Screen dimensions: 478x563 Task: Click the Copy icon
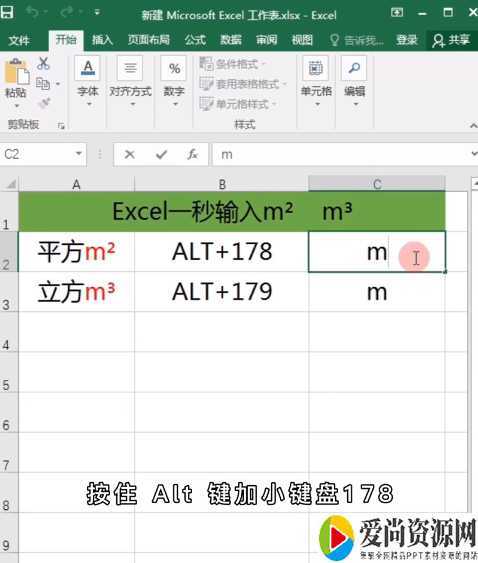(43, 84)
